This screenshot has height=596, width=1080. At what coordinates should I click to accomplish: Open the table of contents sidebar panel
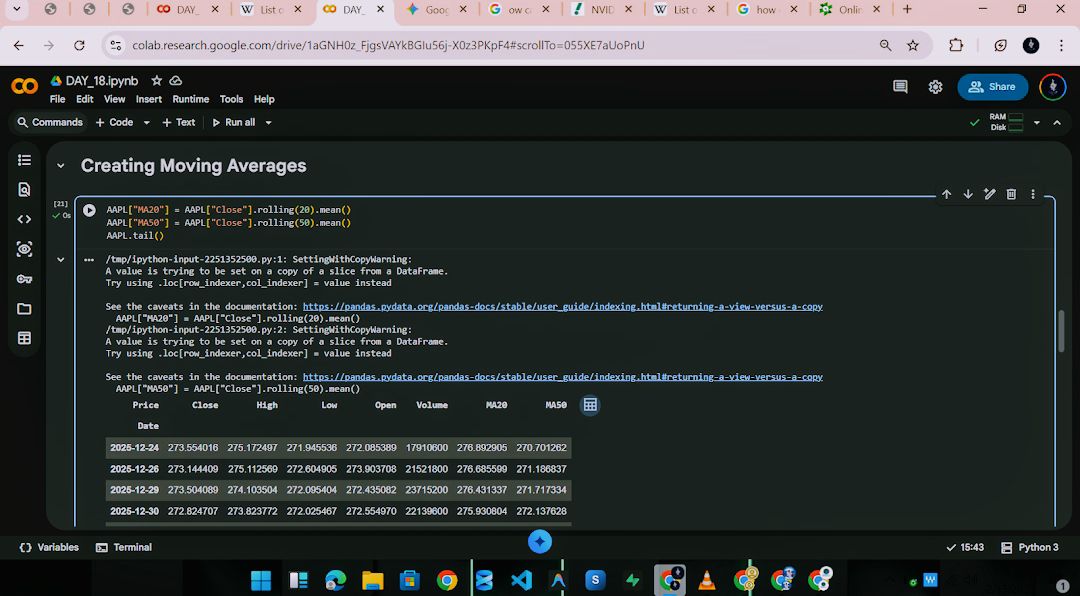[24, 160]
